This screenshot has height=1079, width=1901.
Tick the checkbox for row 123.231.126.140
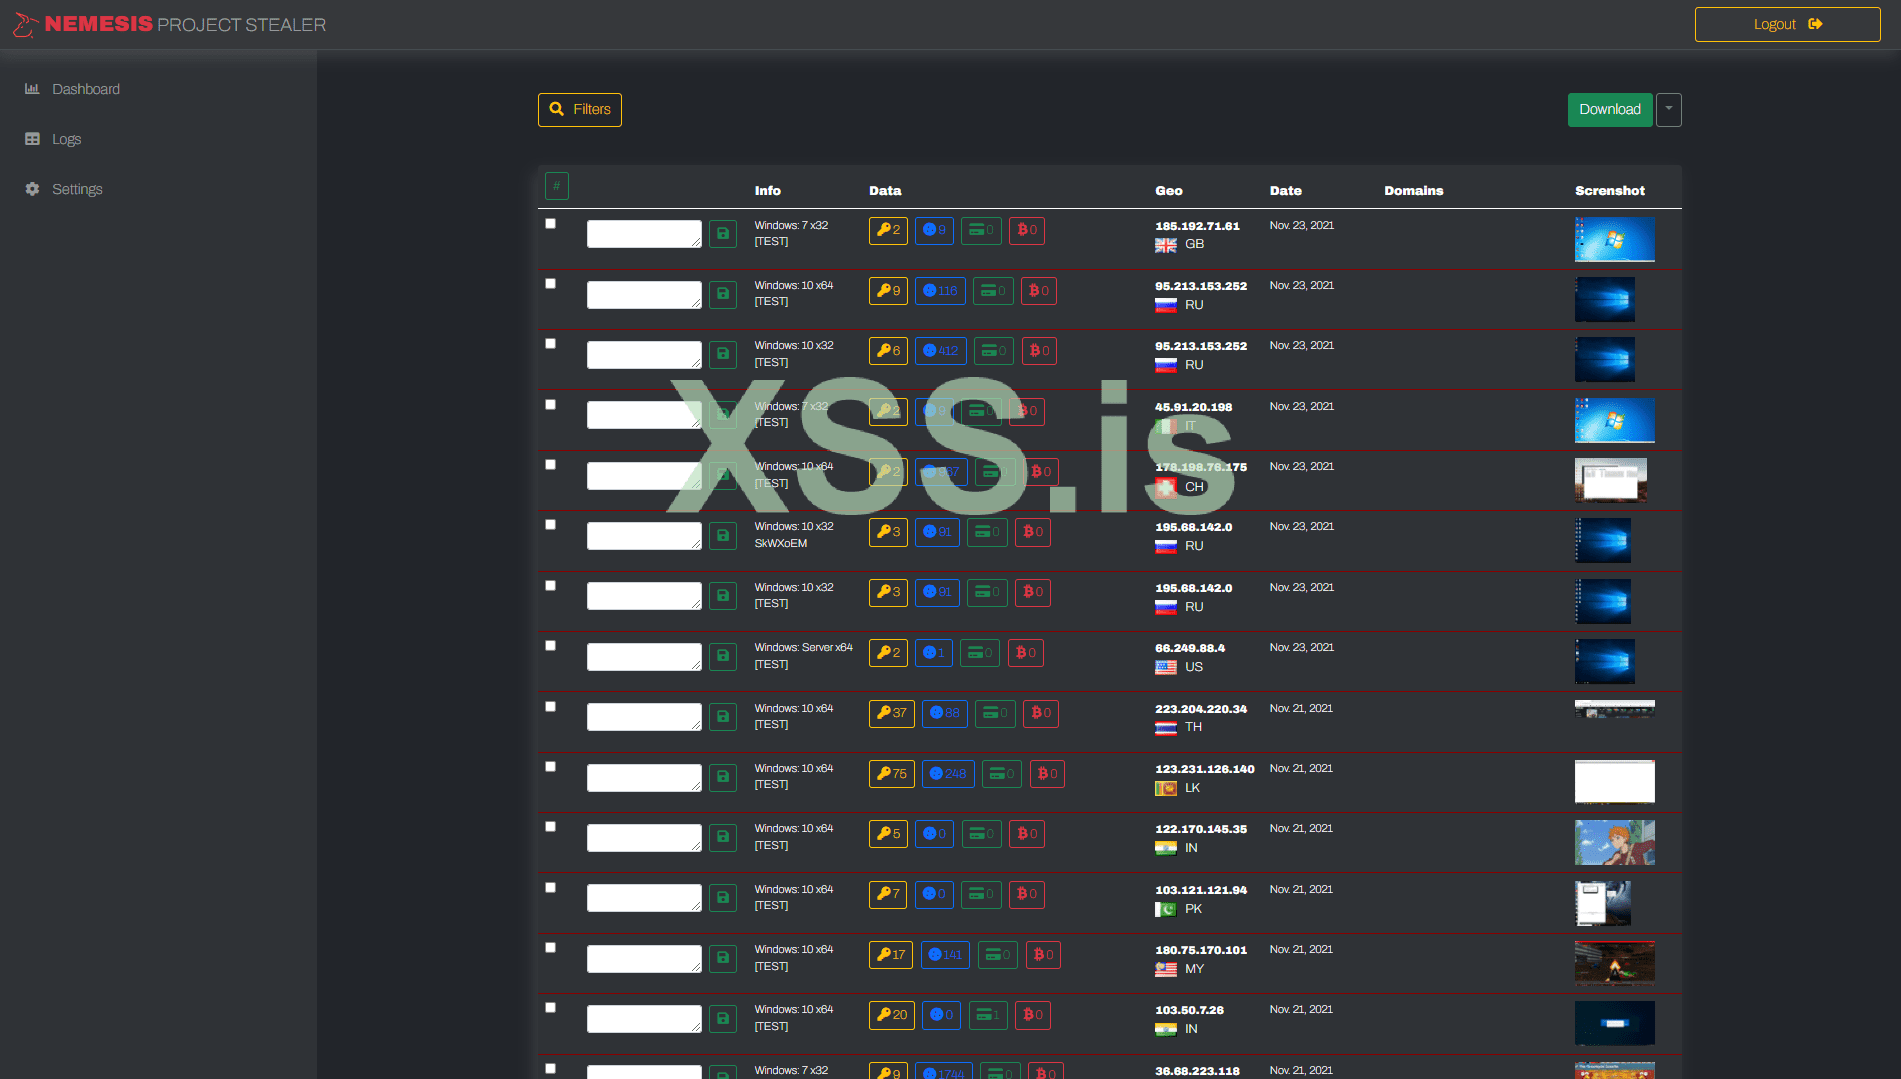click(550, 766)
